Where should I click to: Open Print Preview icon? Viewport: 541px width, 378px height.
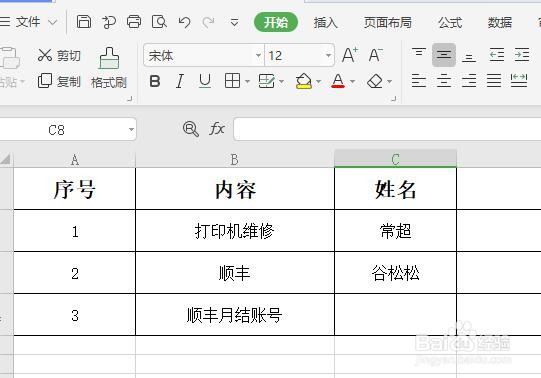click(159, 22)
